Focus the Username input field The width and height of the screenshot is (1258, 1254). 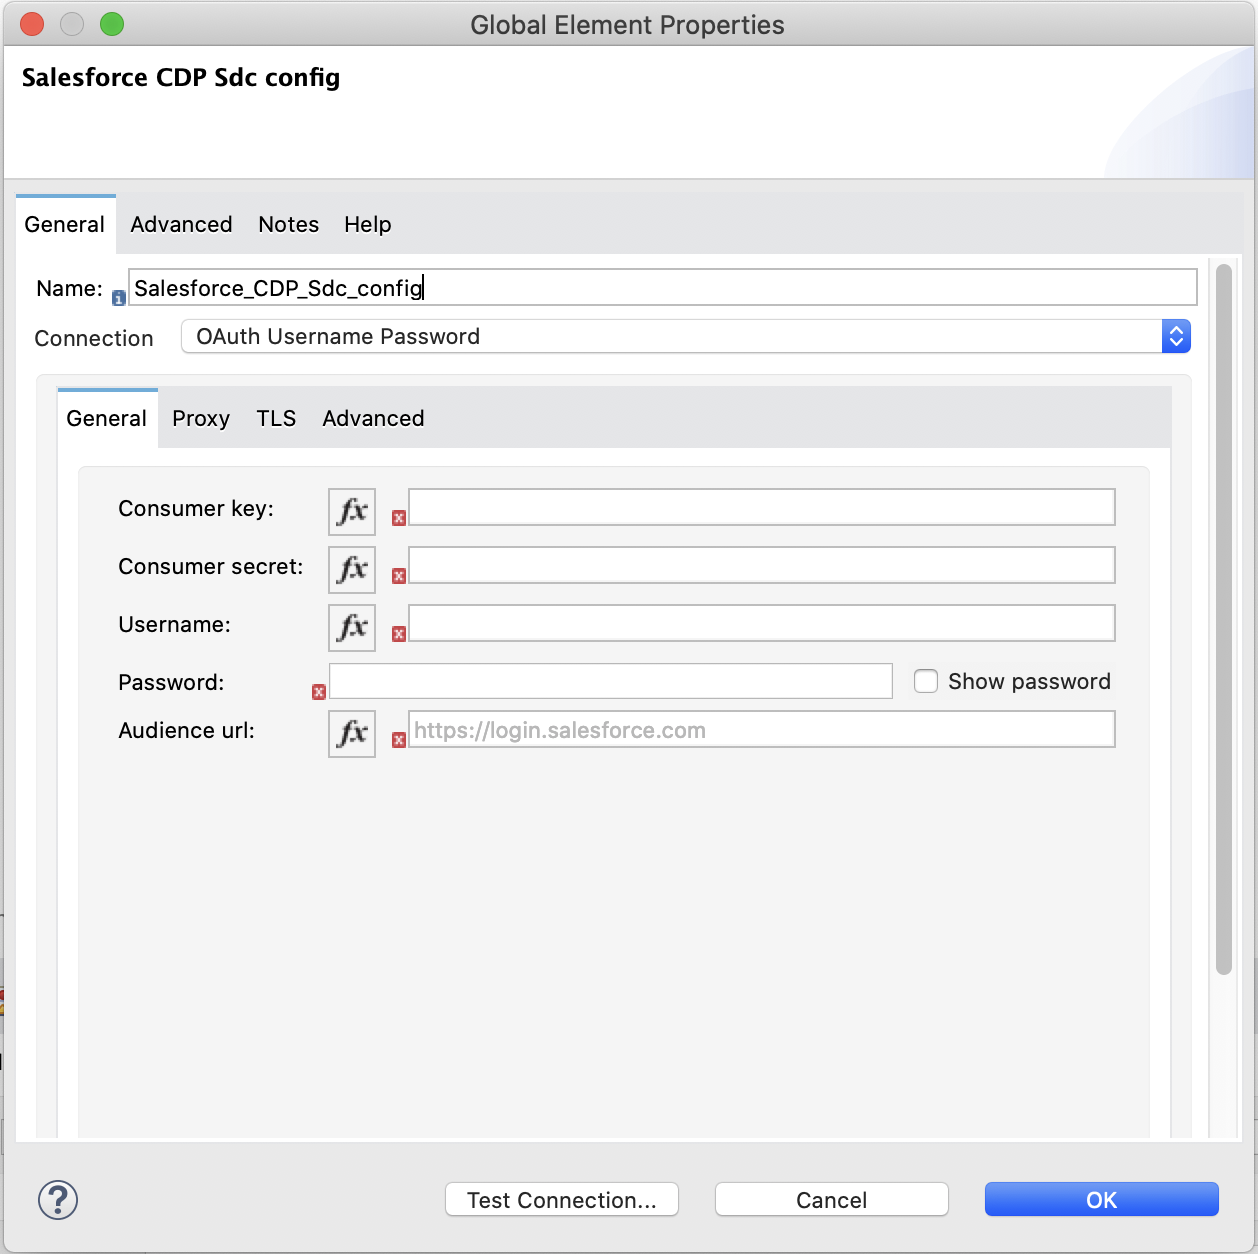point(762,623)
